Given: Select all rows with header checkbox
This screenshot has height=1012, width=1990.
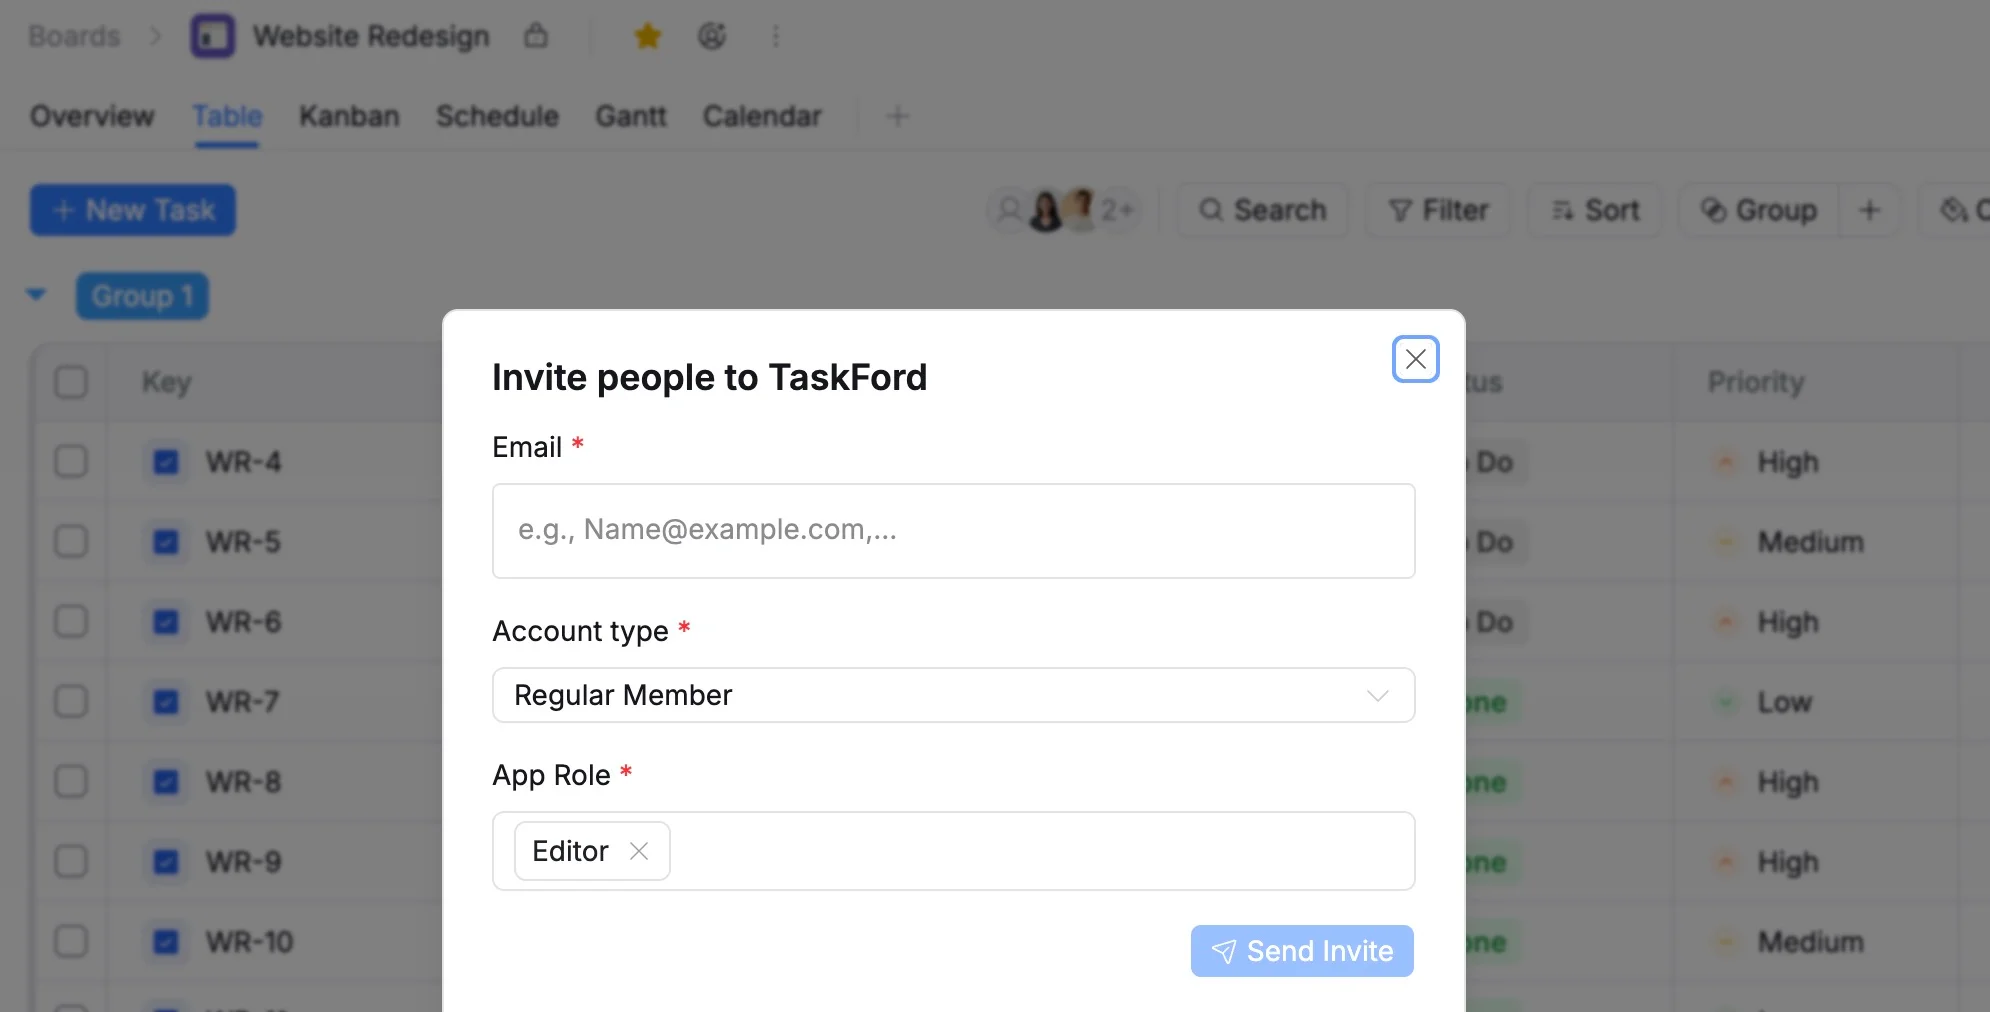Looking at the screenshot, I should pos(71,382).
